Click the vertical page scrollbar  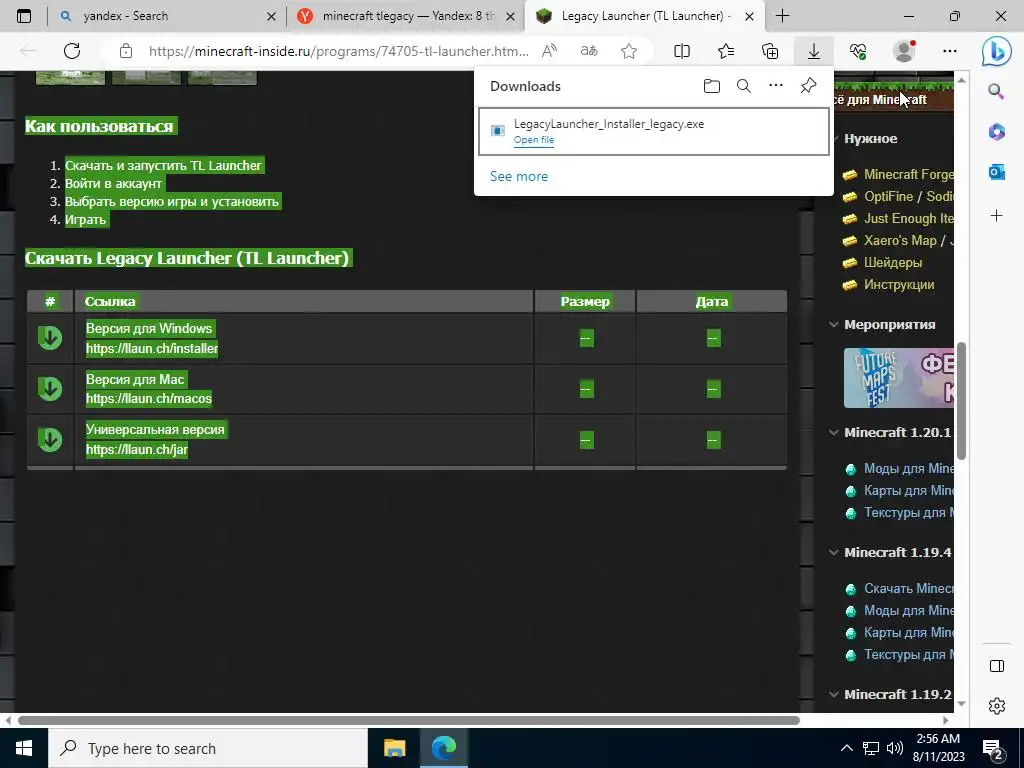click(961, 401)
